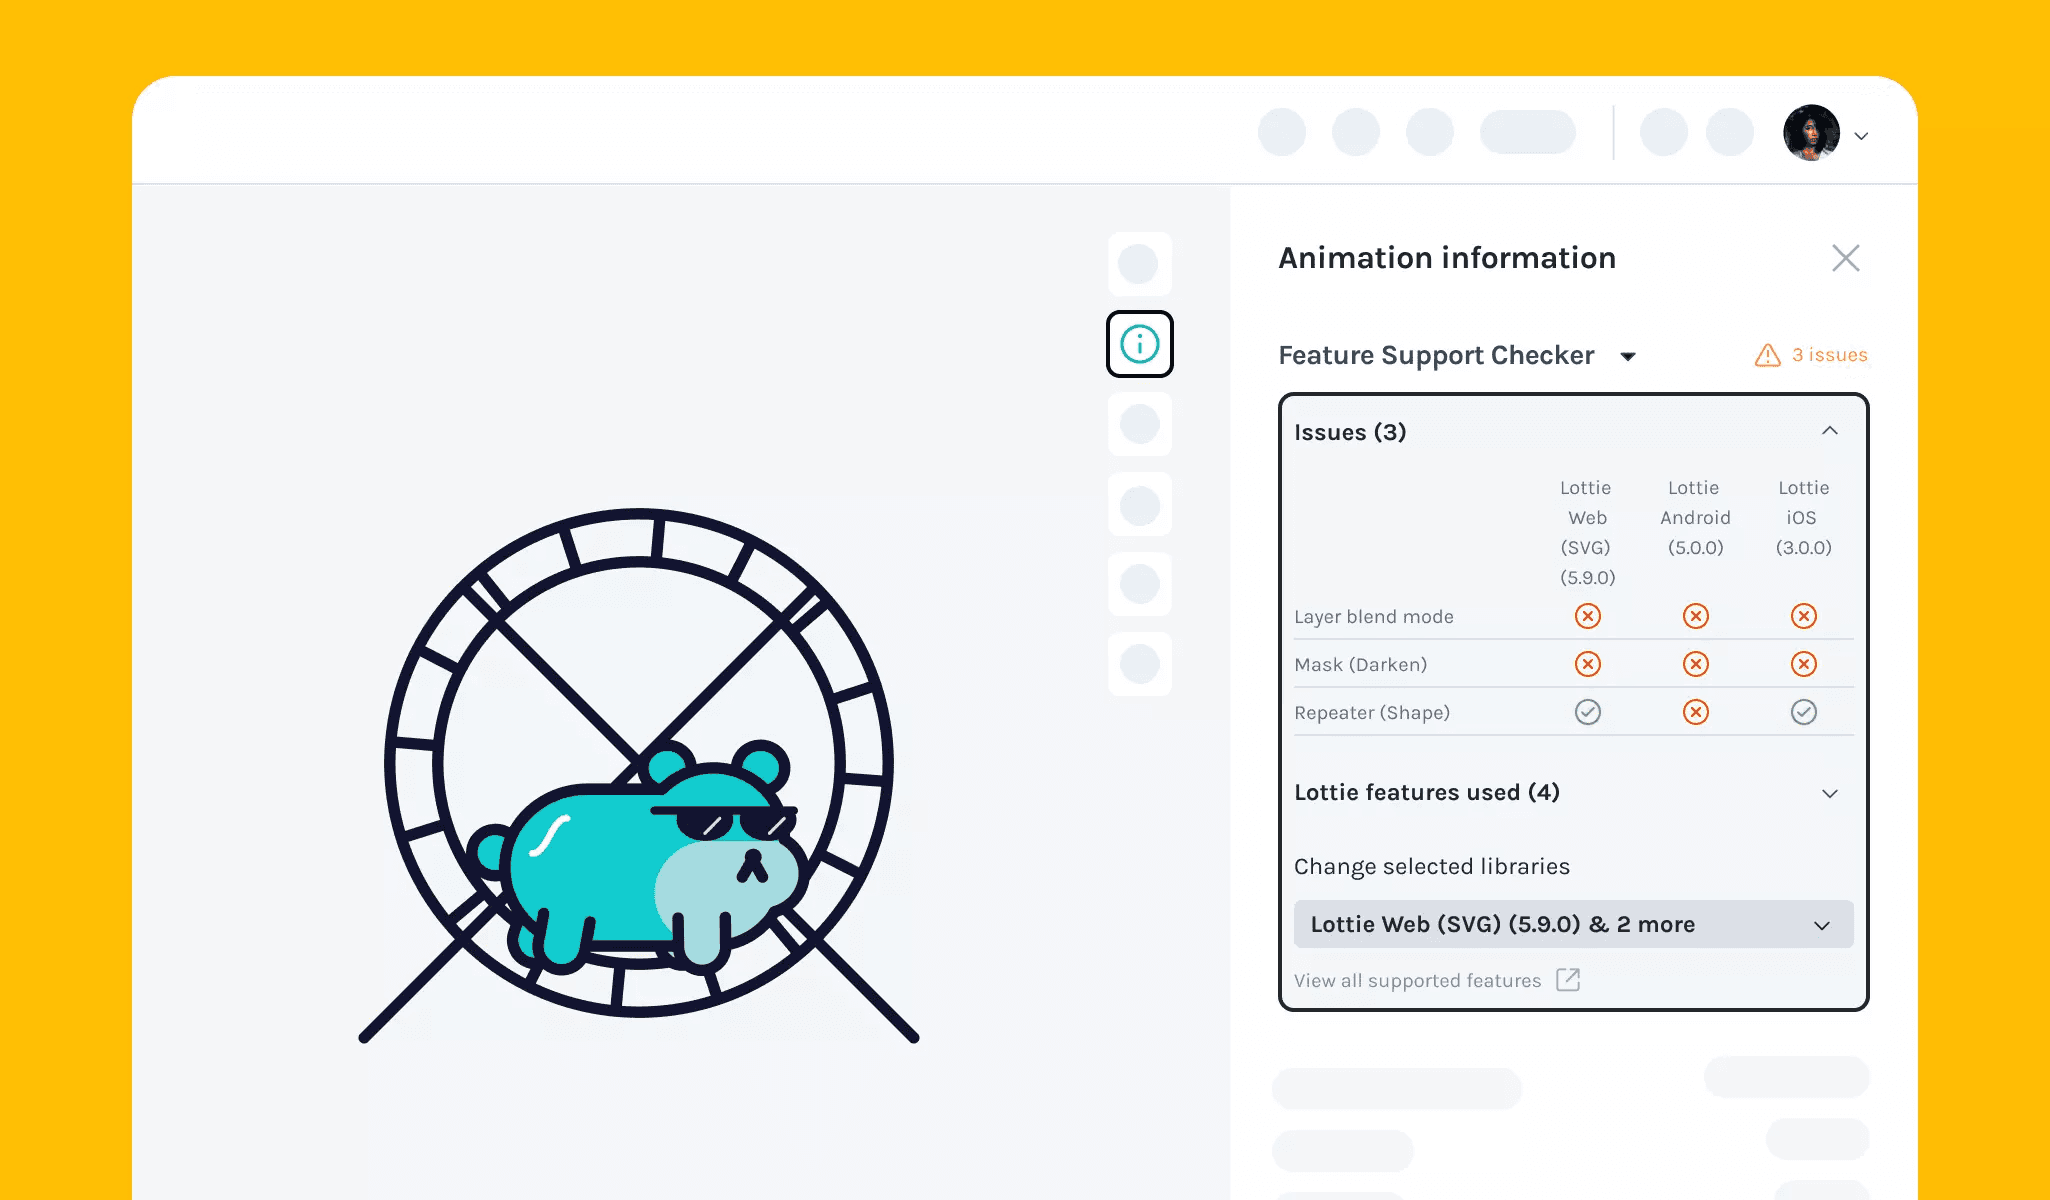Open View all supported features via external link icon
The height and width of the screenshot is (1200, 2050).
[1569, 980]
